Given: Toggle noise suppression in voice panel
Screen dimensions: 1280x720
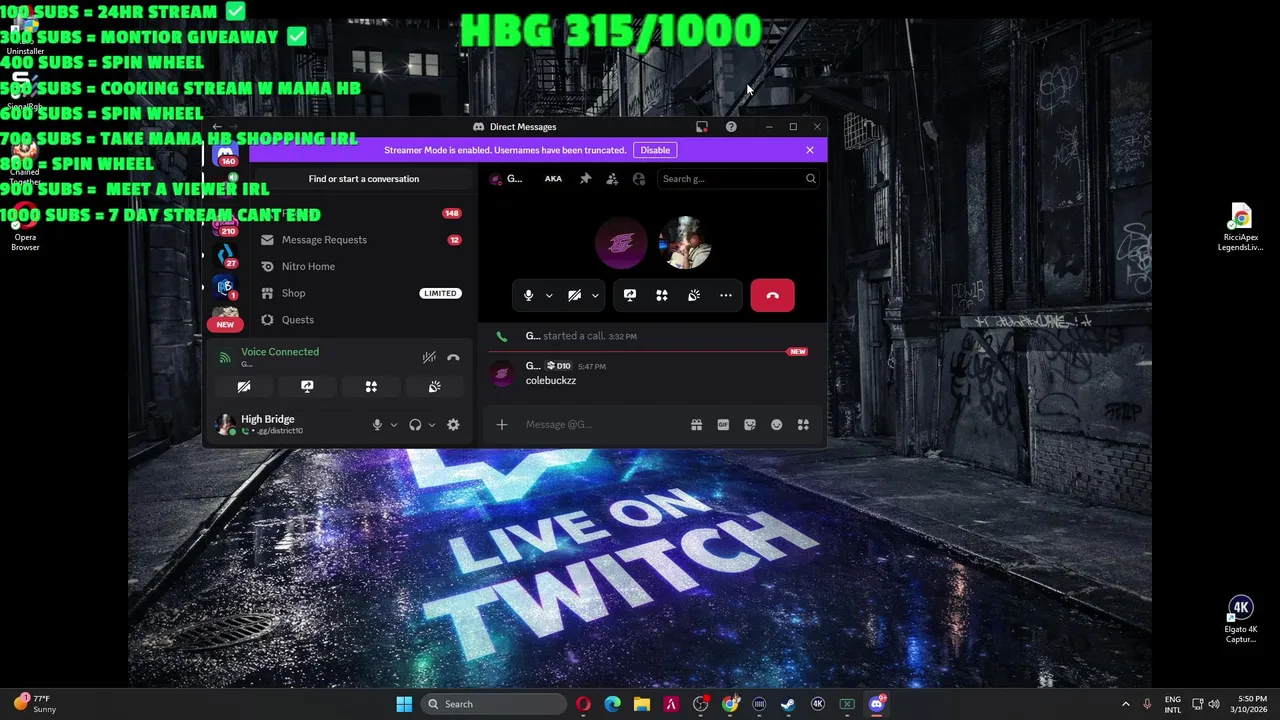Looking at the screenshot, I should [x=429, y=358].
